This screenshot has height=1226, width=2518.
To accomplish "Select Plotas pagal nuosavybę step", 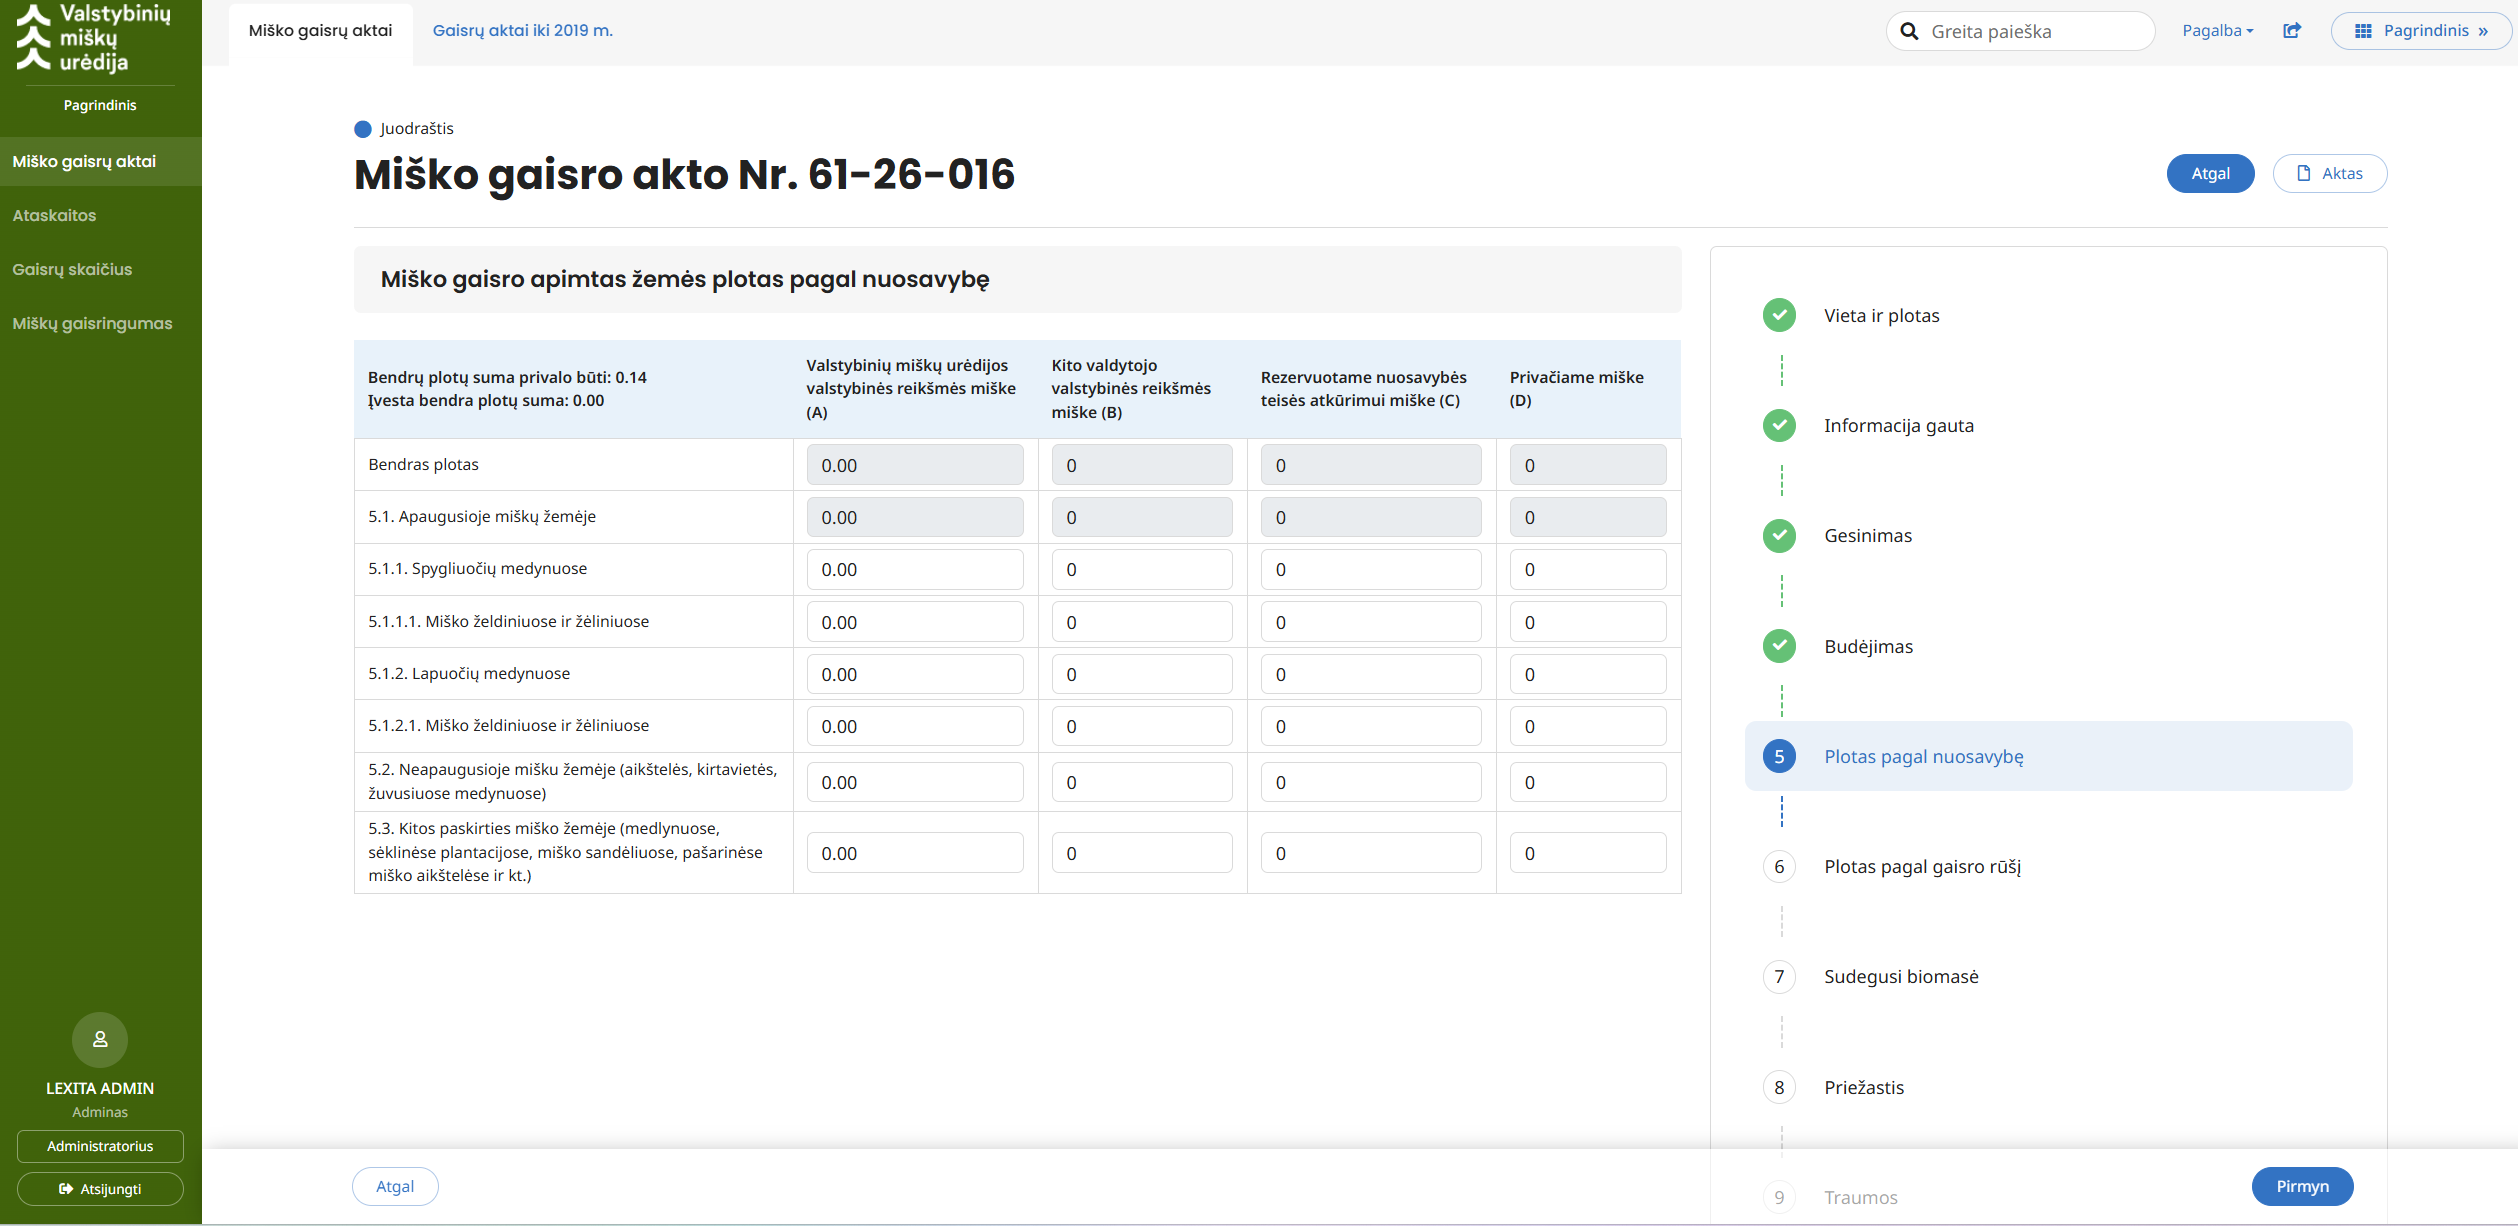I will click(x=2048, y=756).
